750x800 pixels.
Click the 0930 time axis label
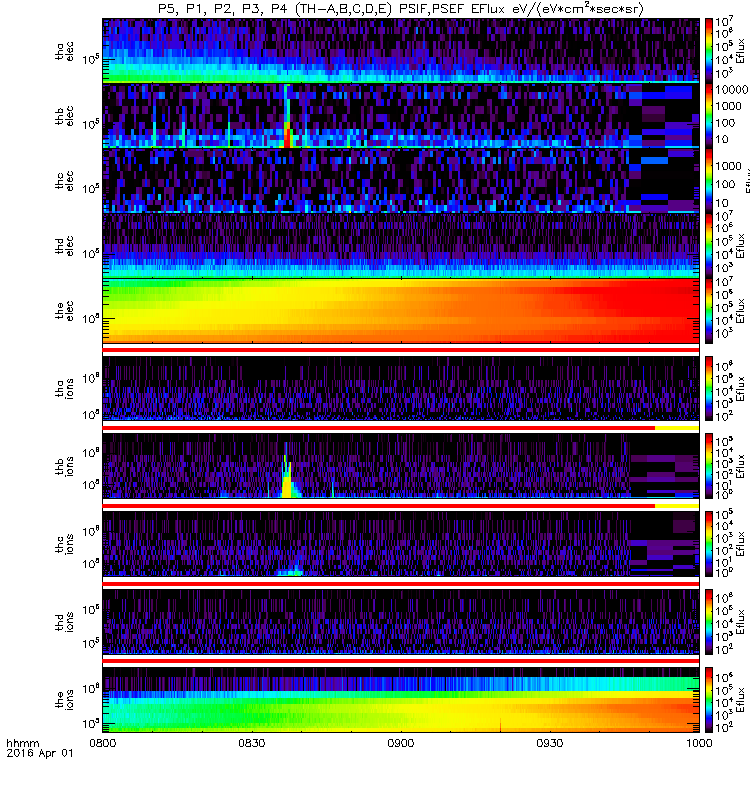[549, 743]
